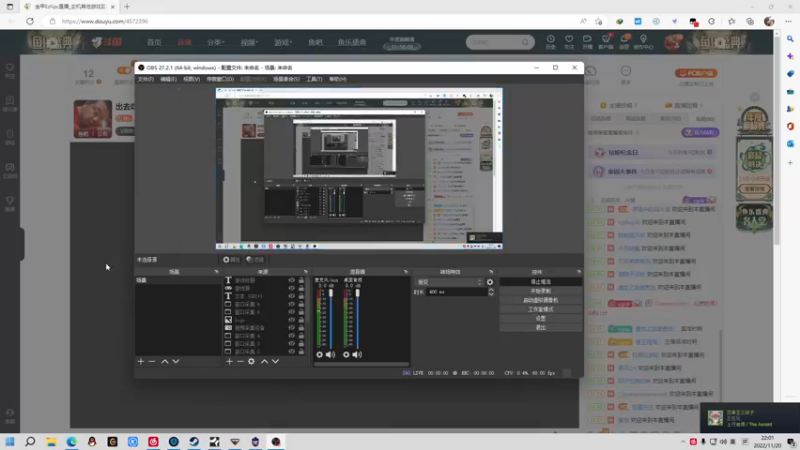800x450 pixels.
Task: Click the 滤镜 filters button above the docks
Action: pos(255,260)
